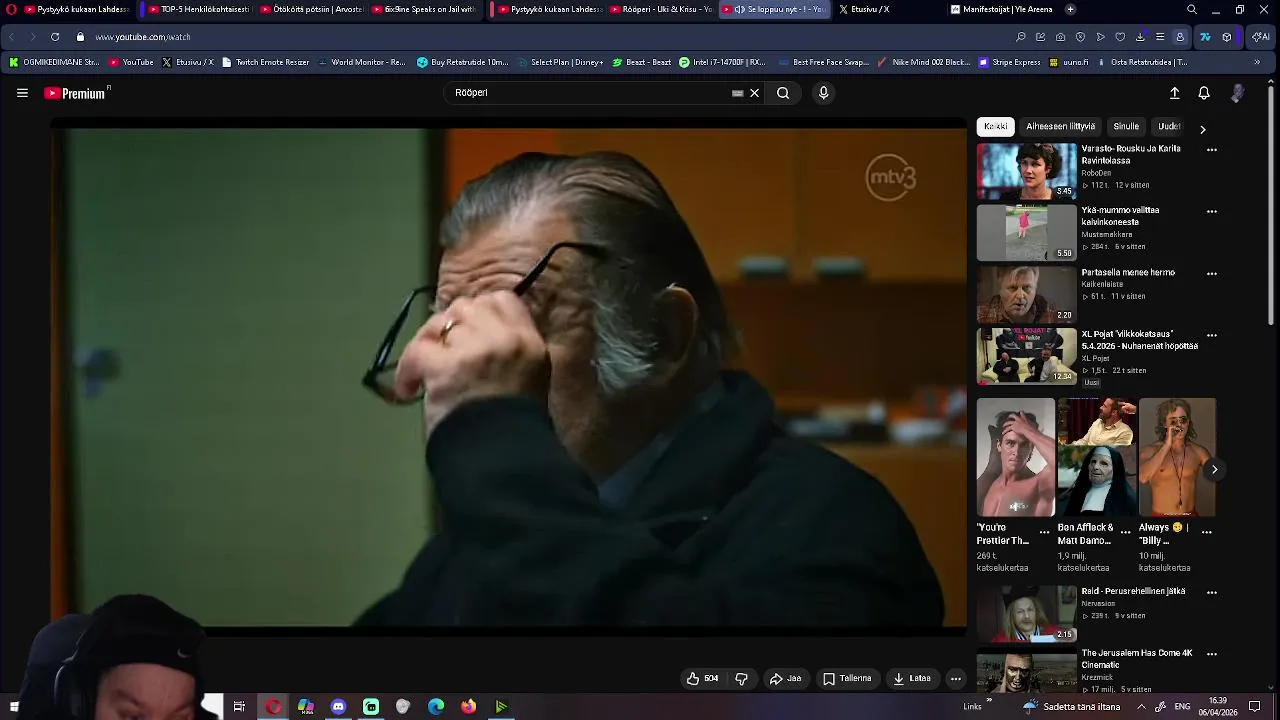
Task: Open the ad blocker shield icon
Action: pyautogui.click(x=1080, y=37)
